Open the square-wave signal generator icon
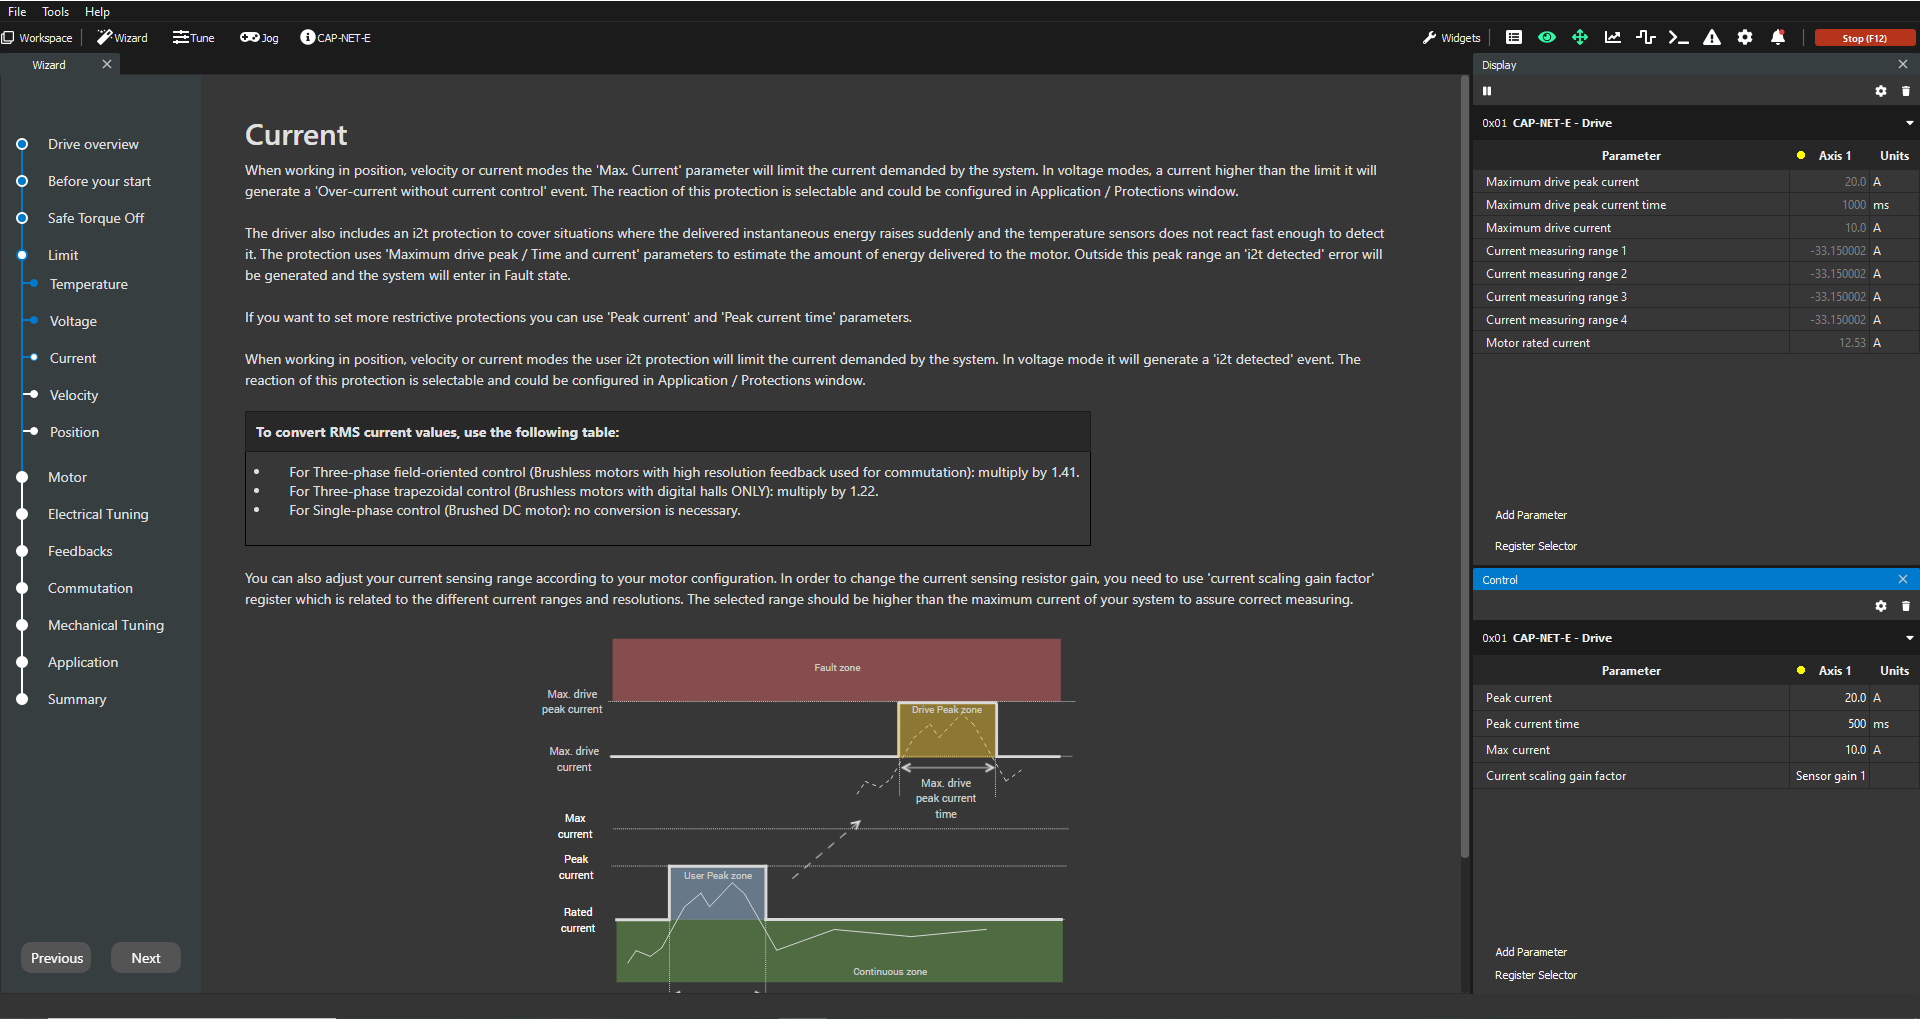Screen dimensions: 1920x1019 [x=1646, y=38]
